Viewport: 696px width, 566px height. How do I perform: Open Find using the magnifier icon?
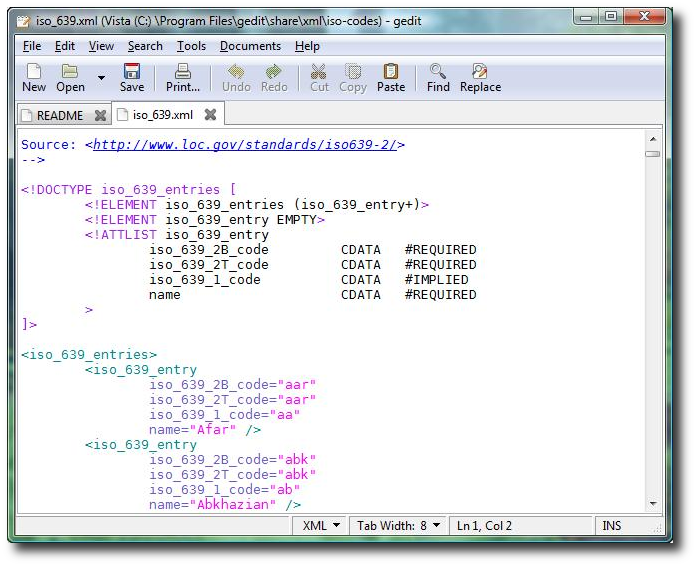pyautogui.click(x=438, y=77)
